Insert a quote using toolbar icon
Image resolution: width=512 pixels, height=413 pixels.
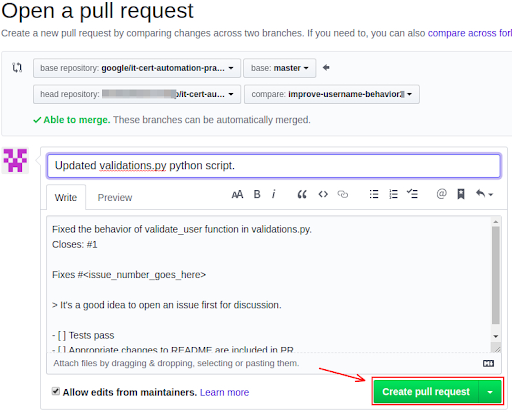[x=302, y=194]
